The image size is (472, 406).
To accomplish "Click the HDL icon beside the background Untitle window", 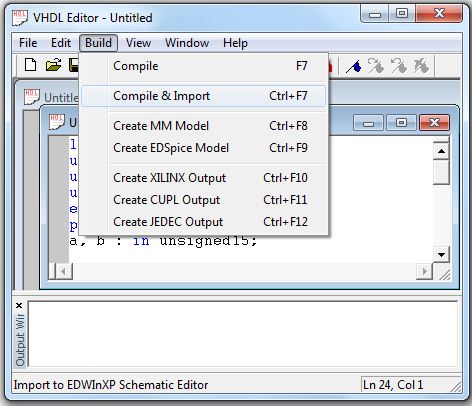I will (x=32, y=97).
